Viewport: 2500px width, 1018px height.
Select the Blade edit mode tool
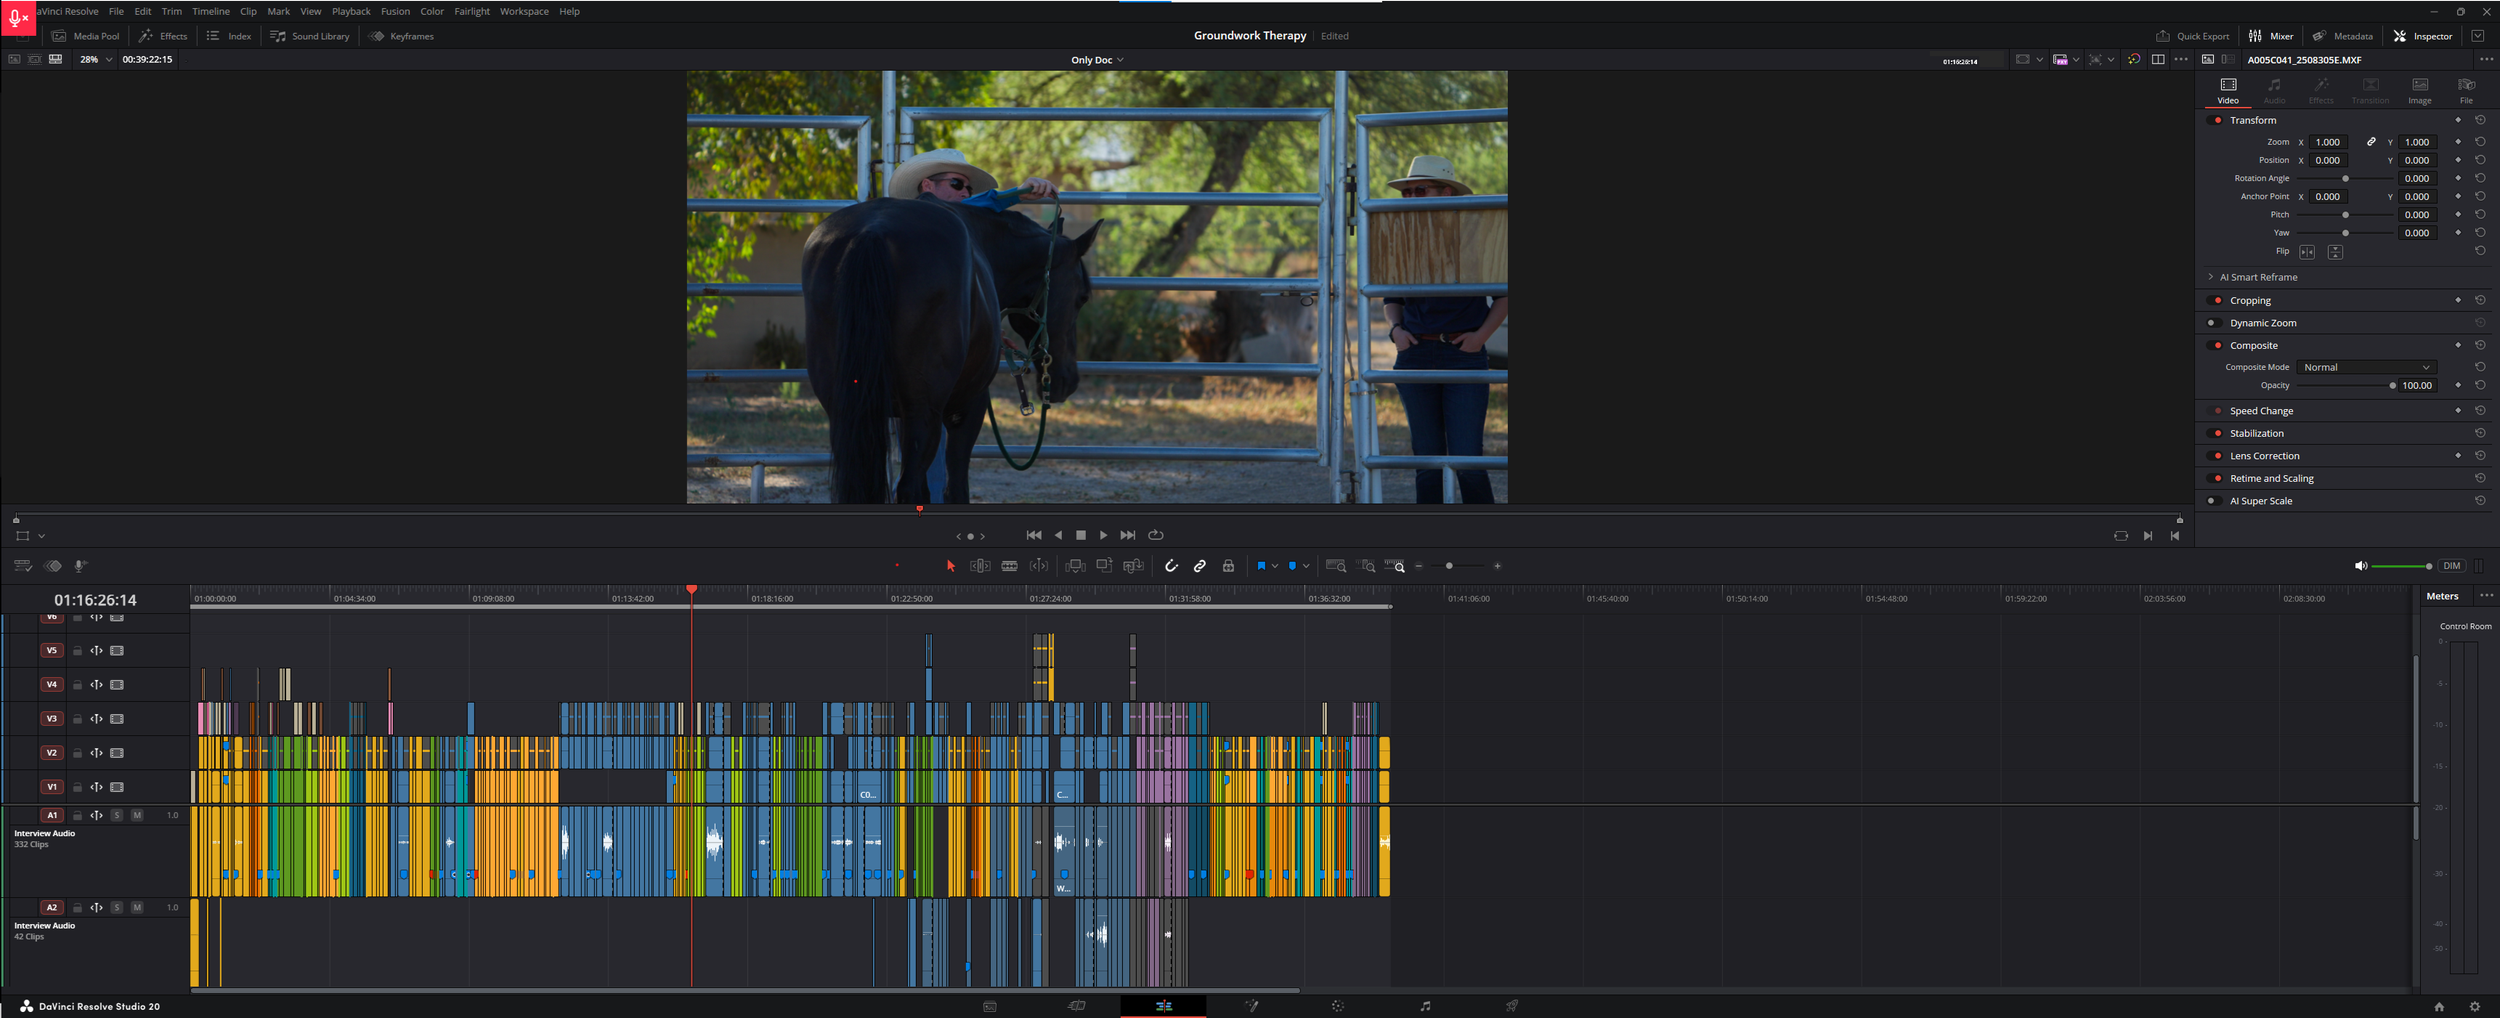[x=1008, y=566]
